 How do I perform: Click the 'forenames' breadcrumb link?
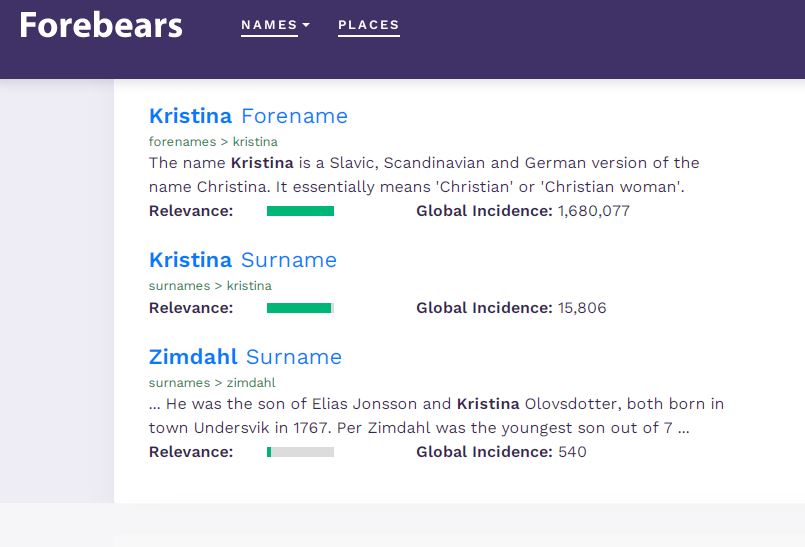pos(182,142)
